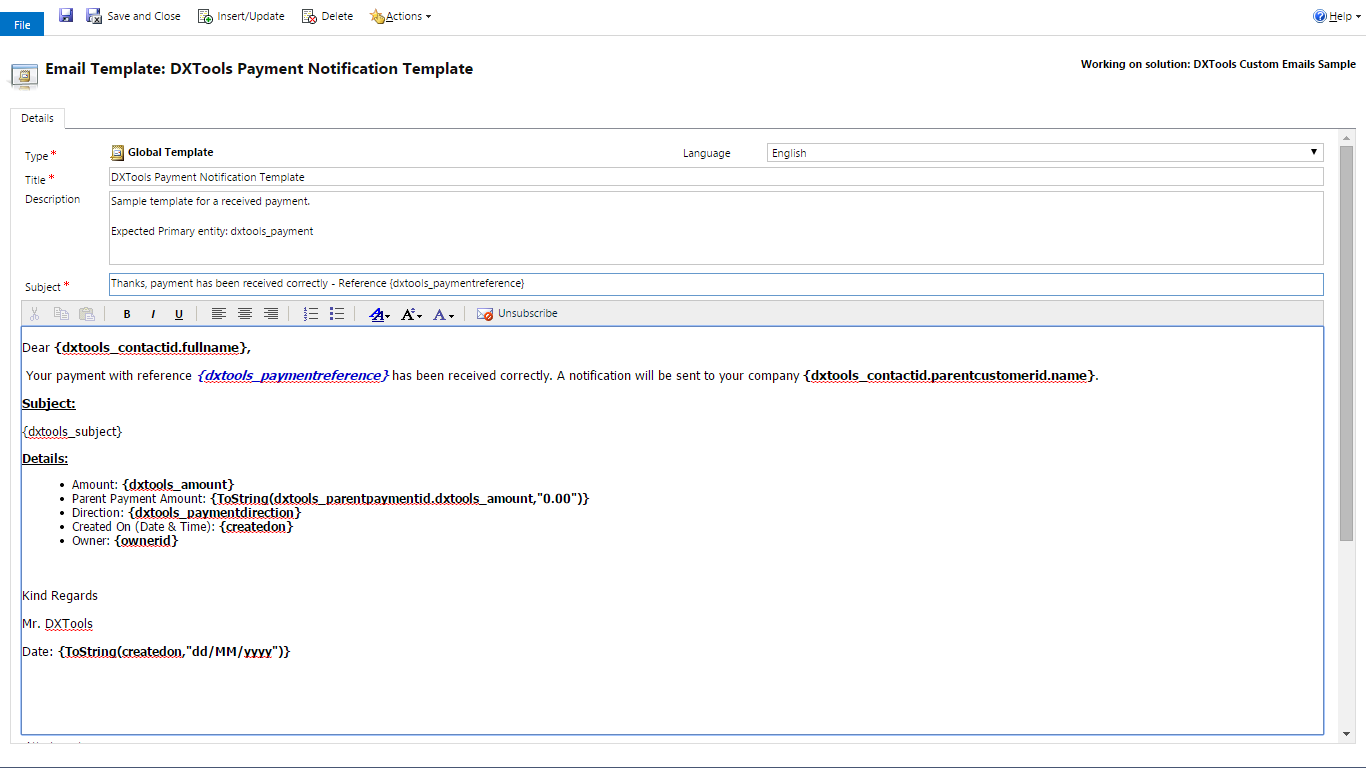Click the Subject input field
1366x768 pixels.
[x=716, y=284]
